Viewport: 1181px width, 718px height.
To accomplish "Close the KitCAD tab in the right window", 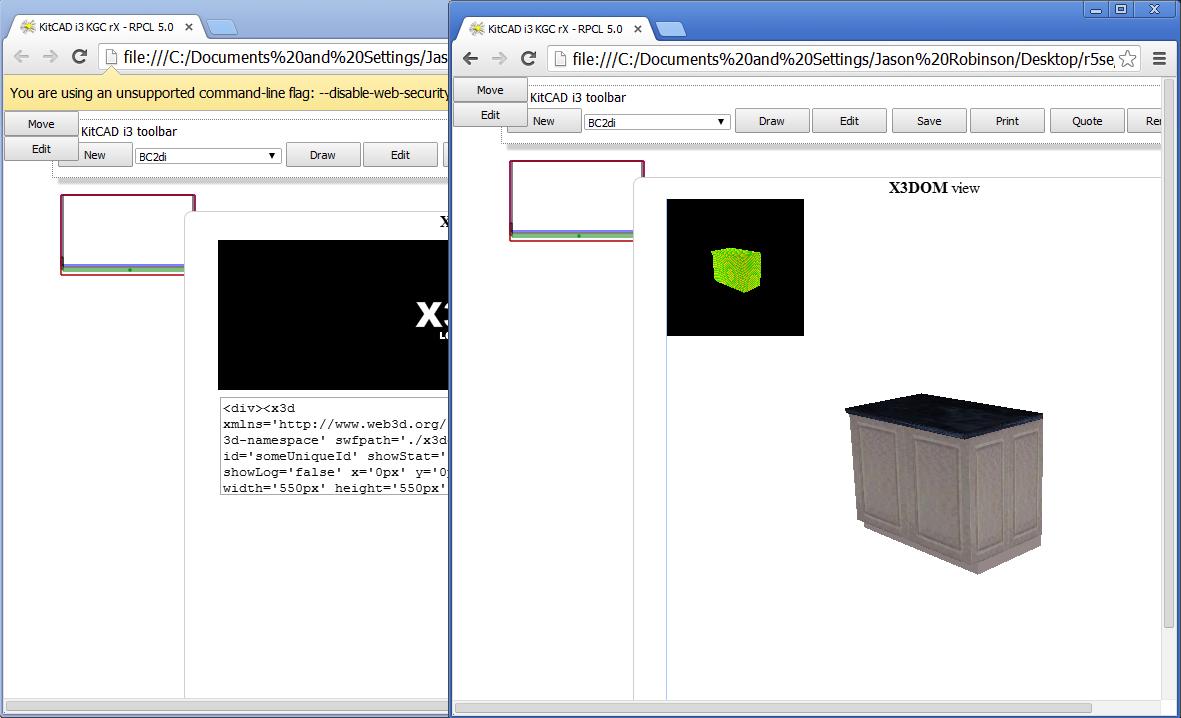I will coord(638,29).
